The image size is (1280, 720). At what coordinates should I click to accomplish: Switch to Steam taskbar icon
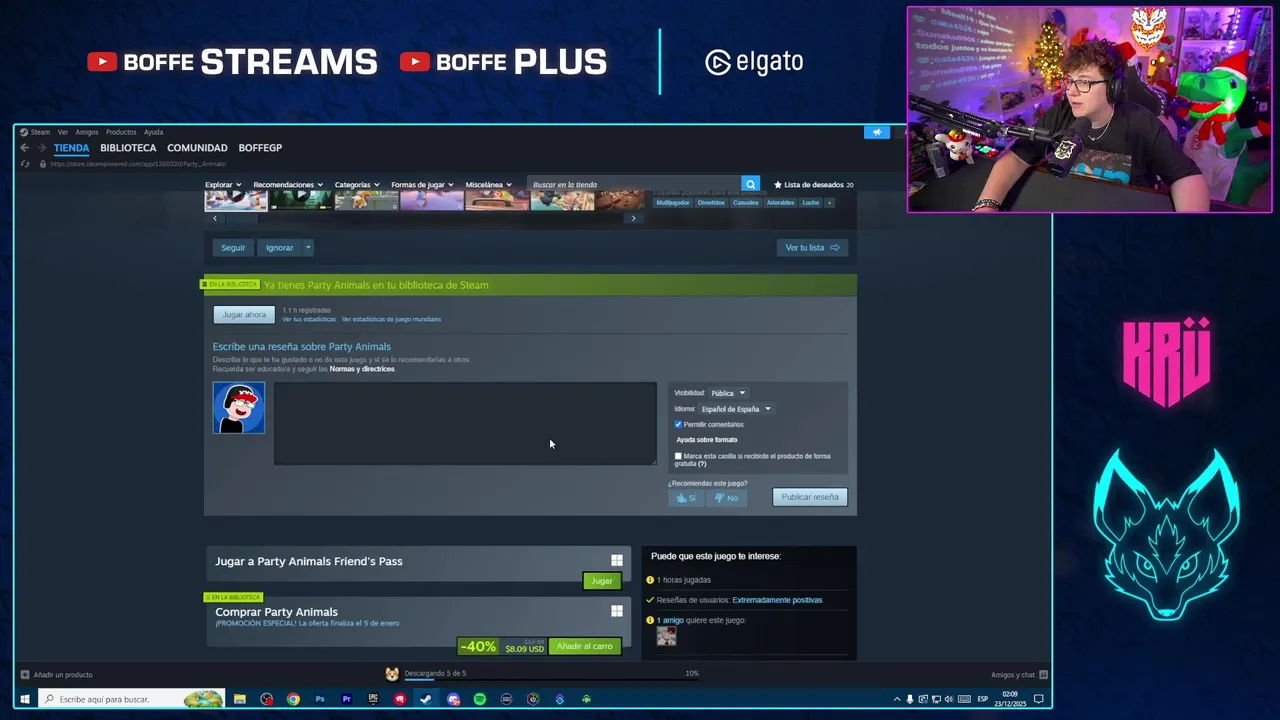coord(426,699)
